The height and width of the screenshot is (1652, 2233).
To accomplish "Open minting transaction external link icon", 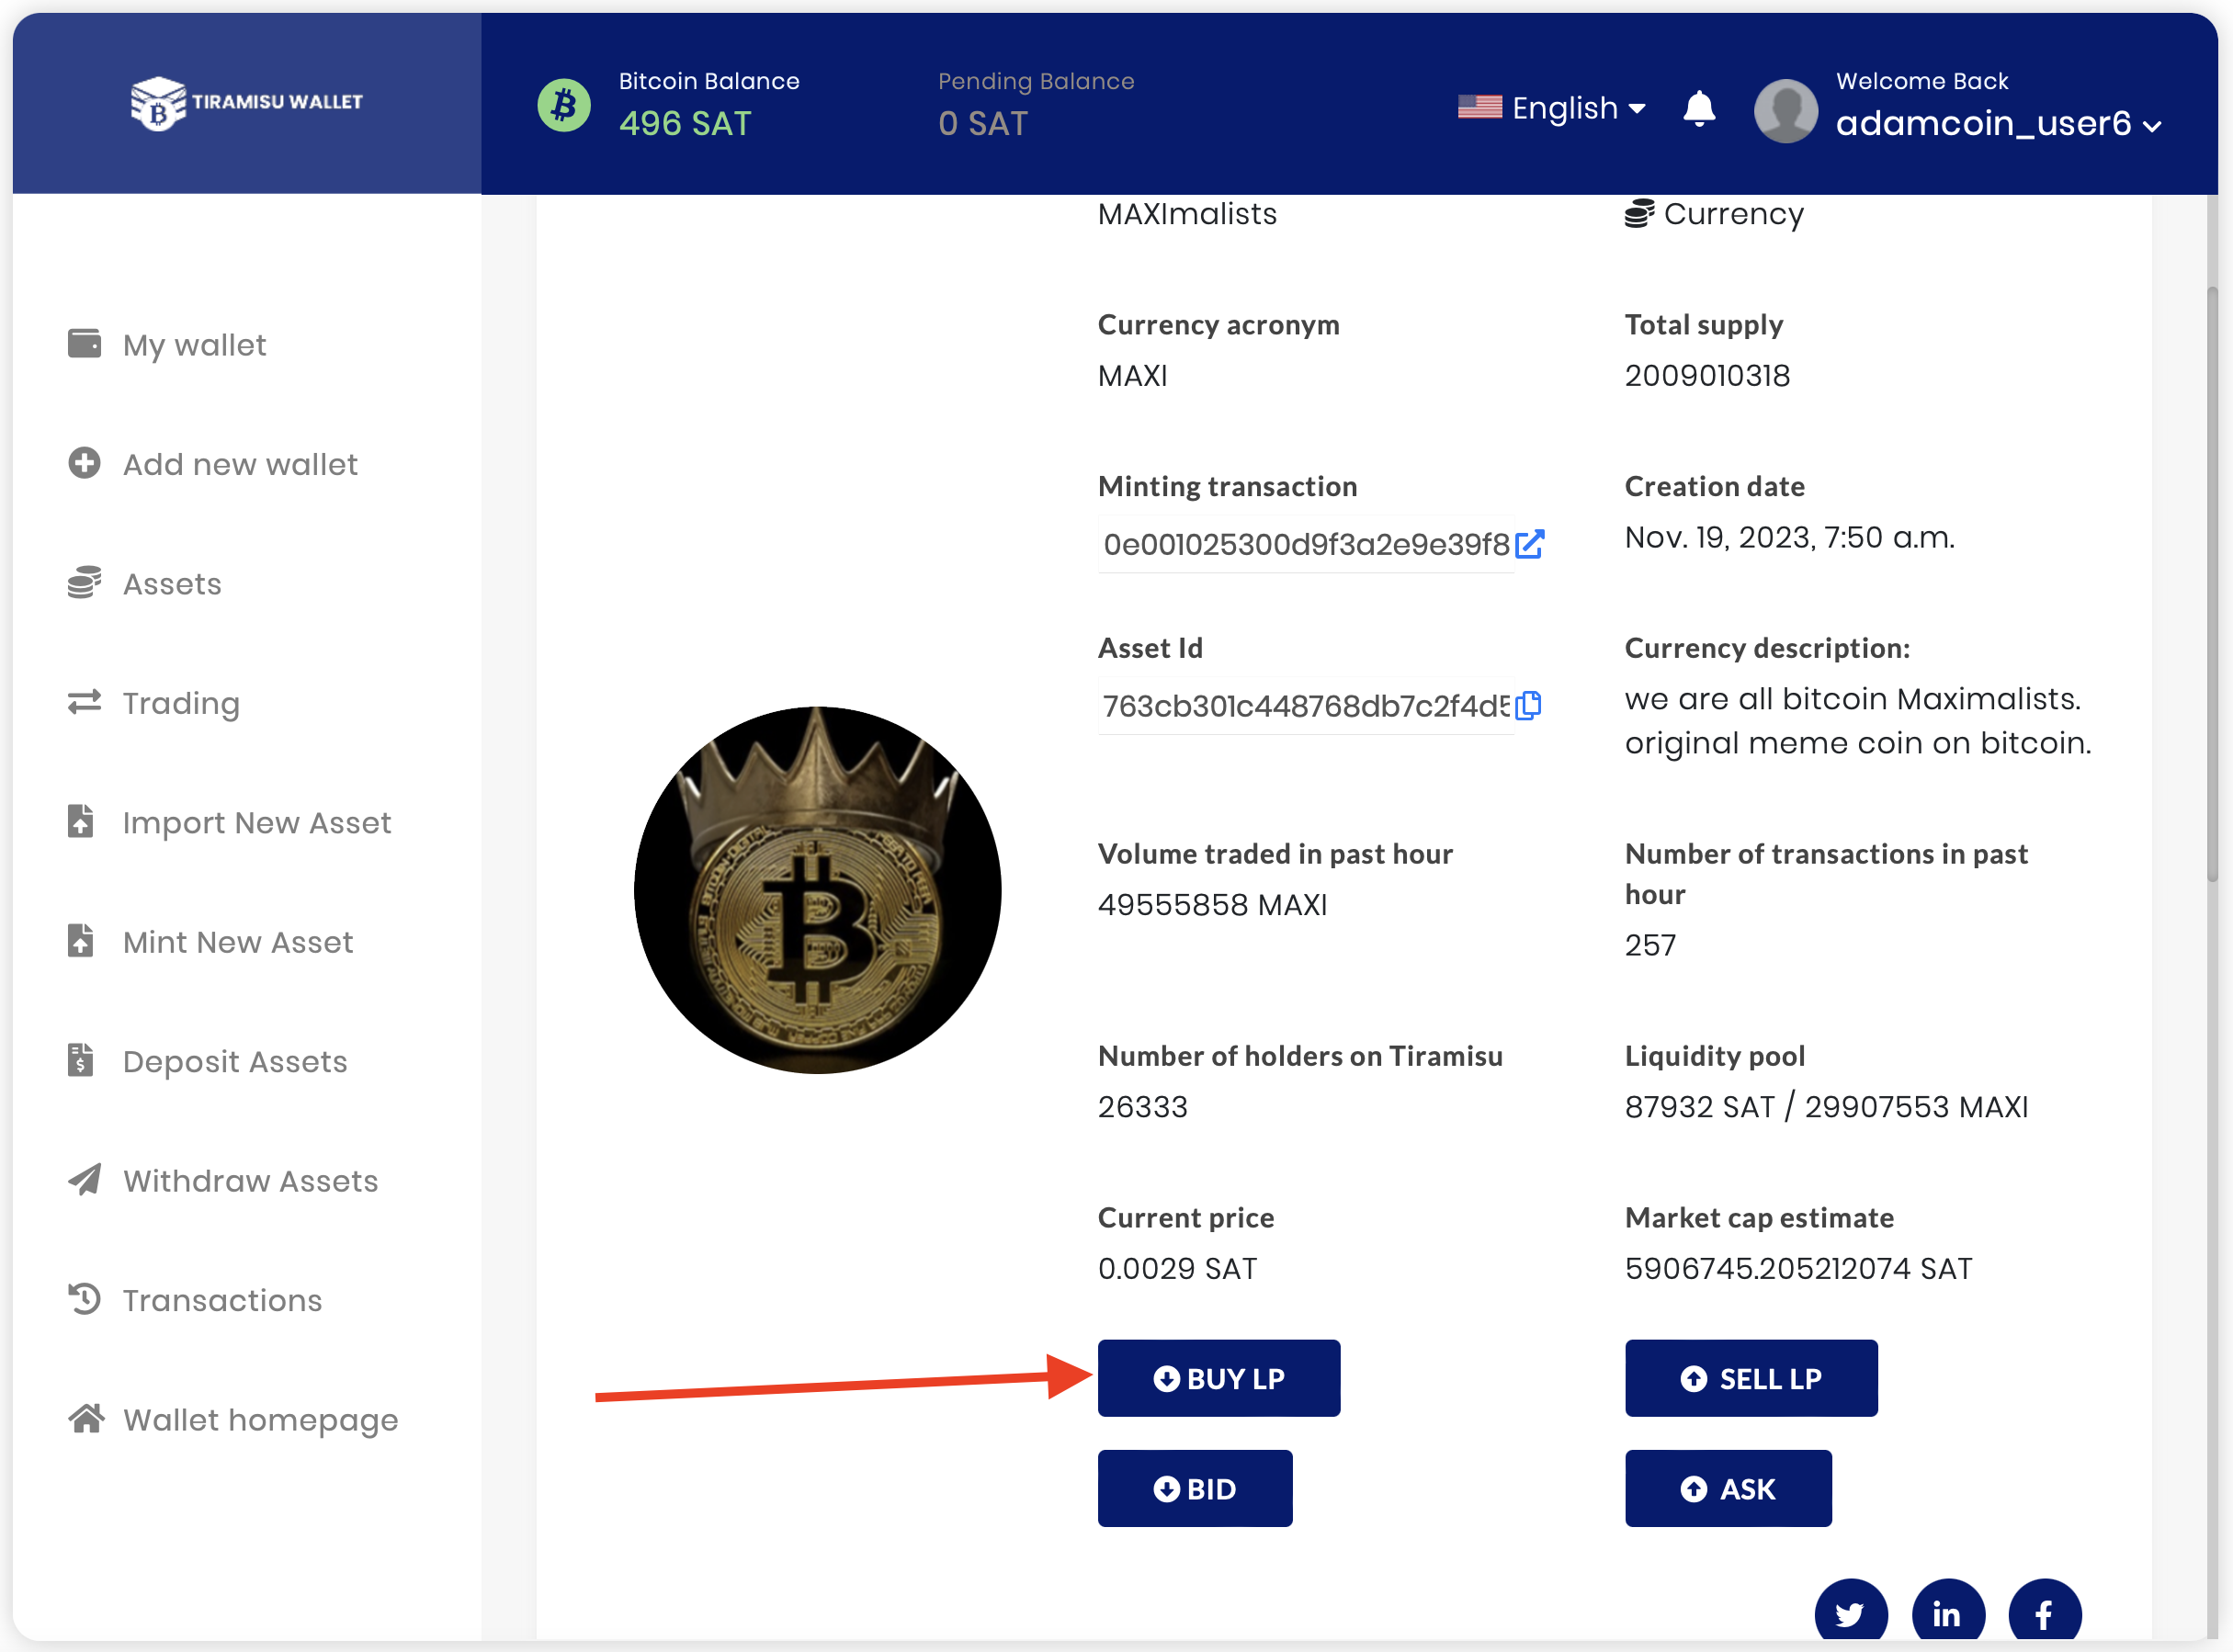I will coord(1529,544).
